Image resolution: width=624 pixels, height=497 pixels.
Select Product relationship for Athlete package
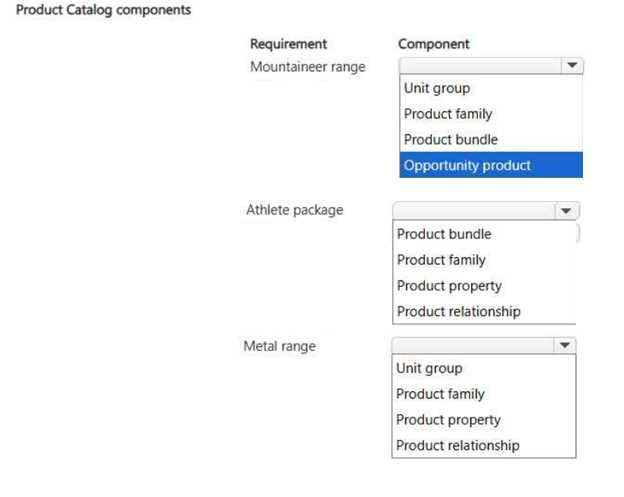(484, 311)
